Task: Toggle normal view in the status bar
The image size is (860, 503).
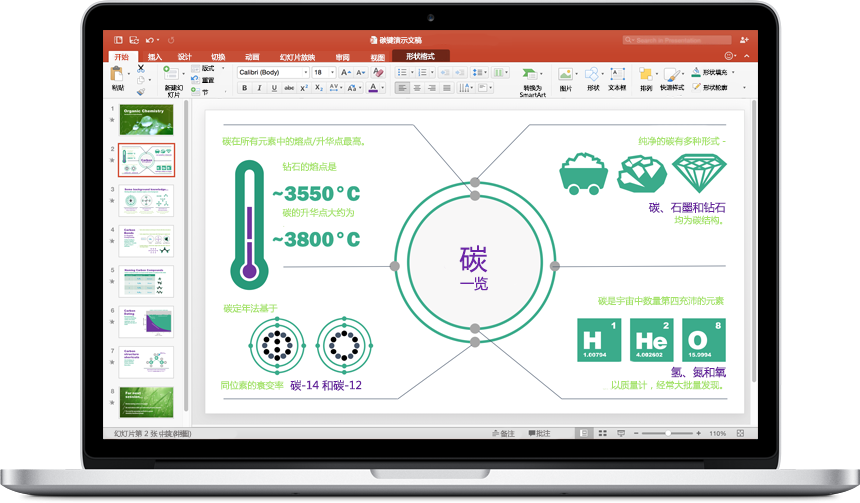Action: (x=584, y=433)
